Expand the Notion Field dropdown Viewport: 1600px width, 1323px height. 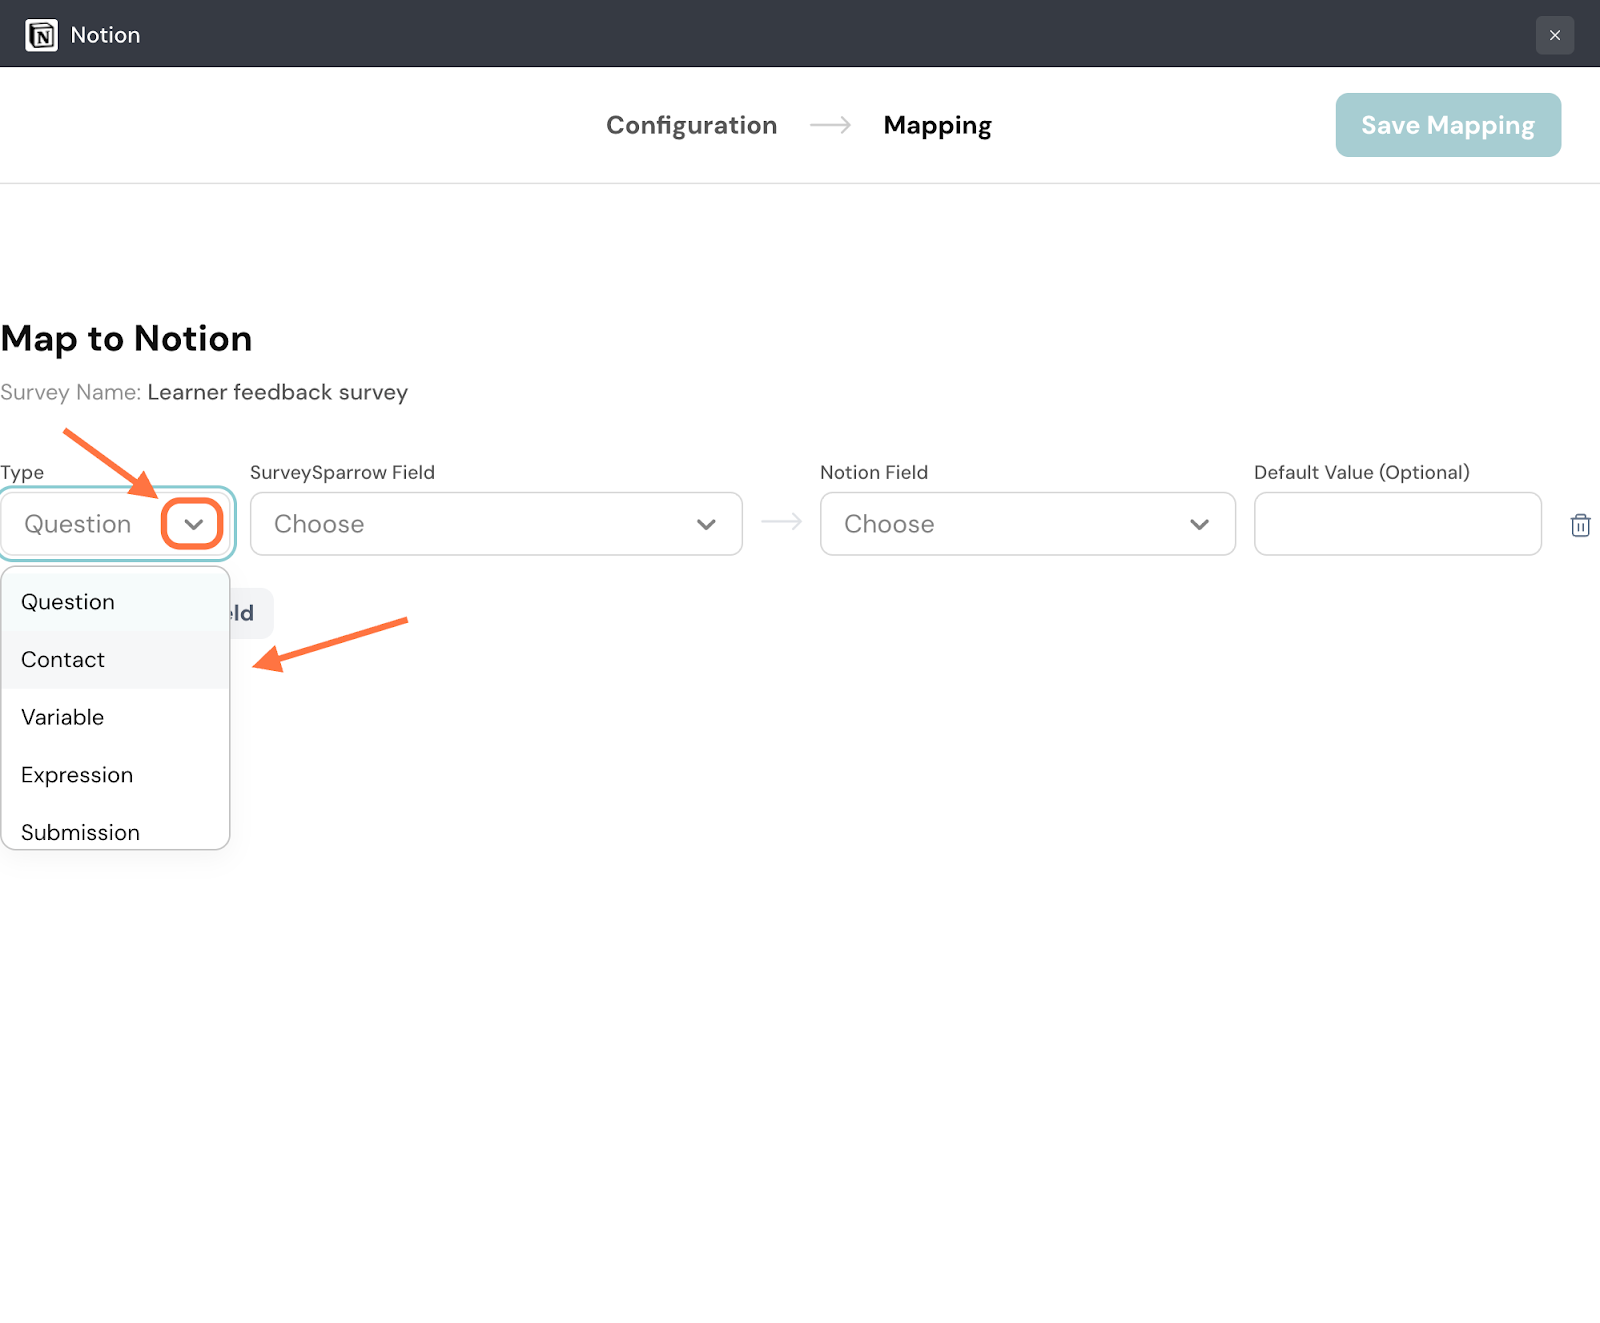tap(1027, 524)
